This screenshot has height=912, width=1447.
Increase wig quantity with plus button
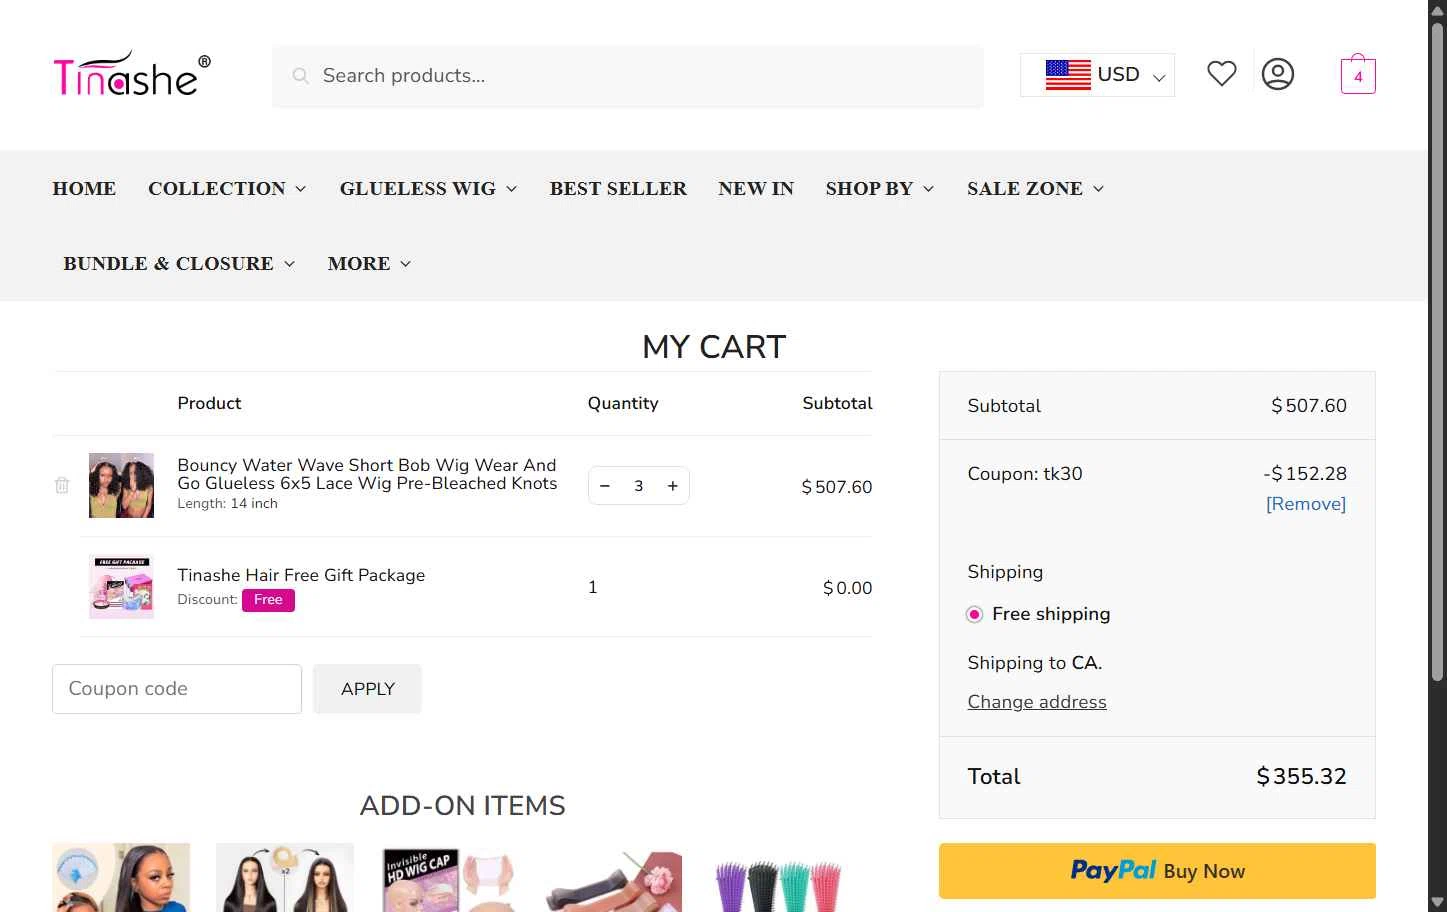point(673,486)
